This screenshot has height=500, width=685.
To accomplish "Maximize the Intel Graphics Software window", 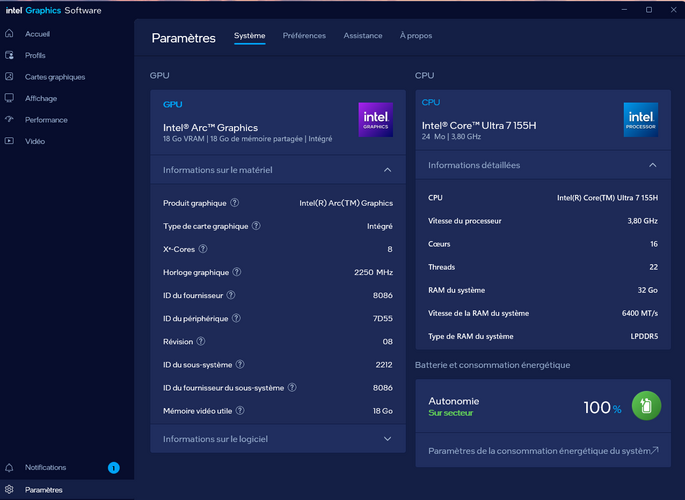I will pos(649,10).
